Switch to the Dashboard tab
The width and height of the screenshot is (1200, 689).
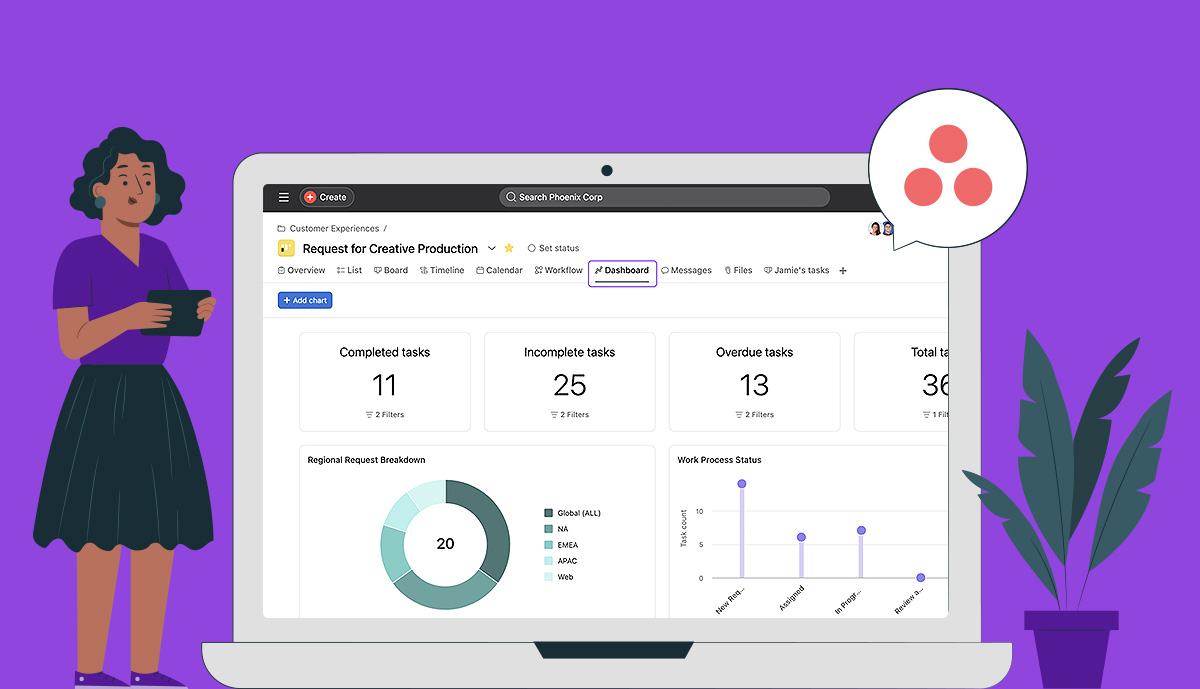click(x=622, y=270)
